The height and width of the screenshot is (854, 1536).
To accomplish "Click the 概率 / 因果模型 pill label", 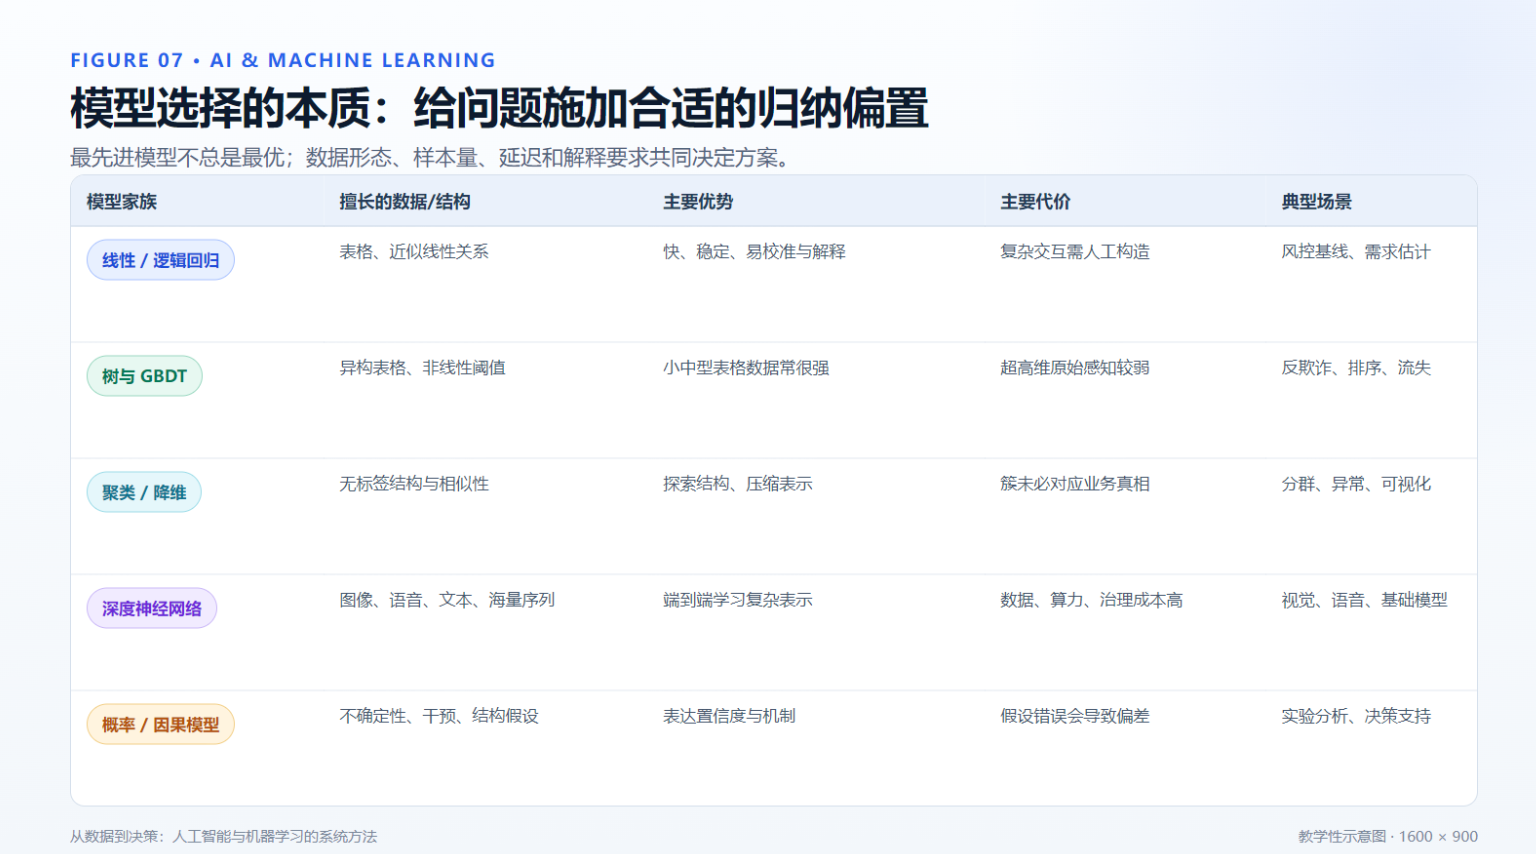I will point(160,724).
